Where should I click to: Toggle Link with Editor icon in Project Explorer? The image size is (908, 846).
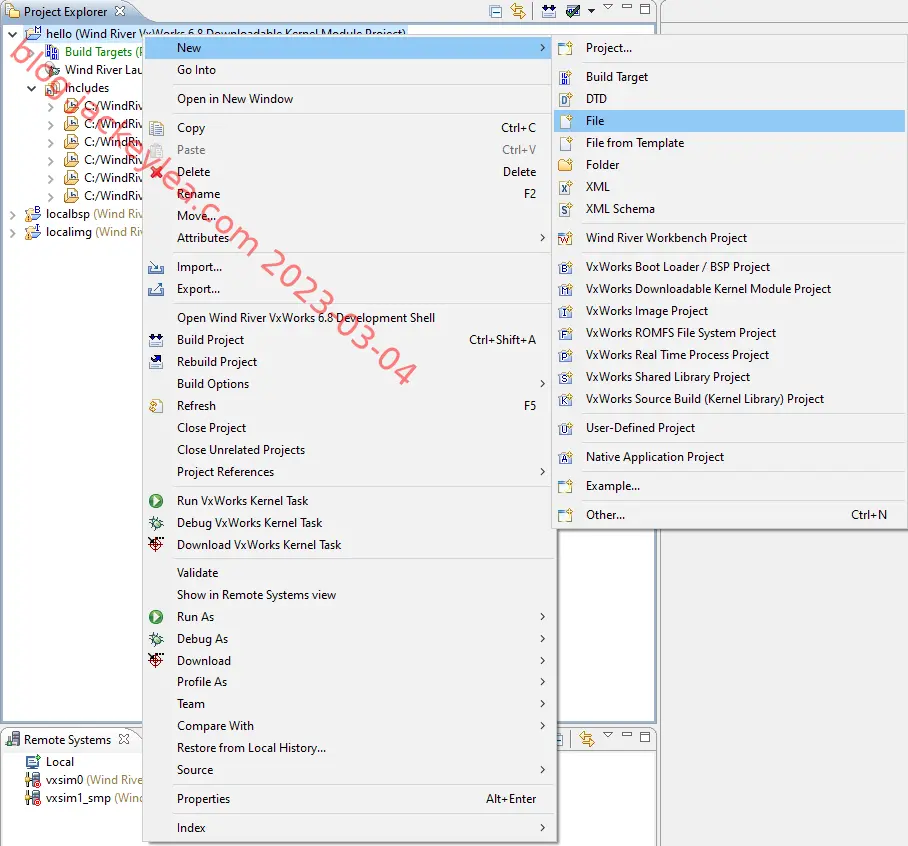[518, 11]
